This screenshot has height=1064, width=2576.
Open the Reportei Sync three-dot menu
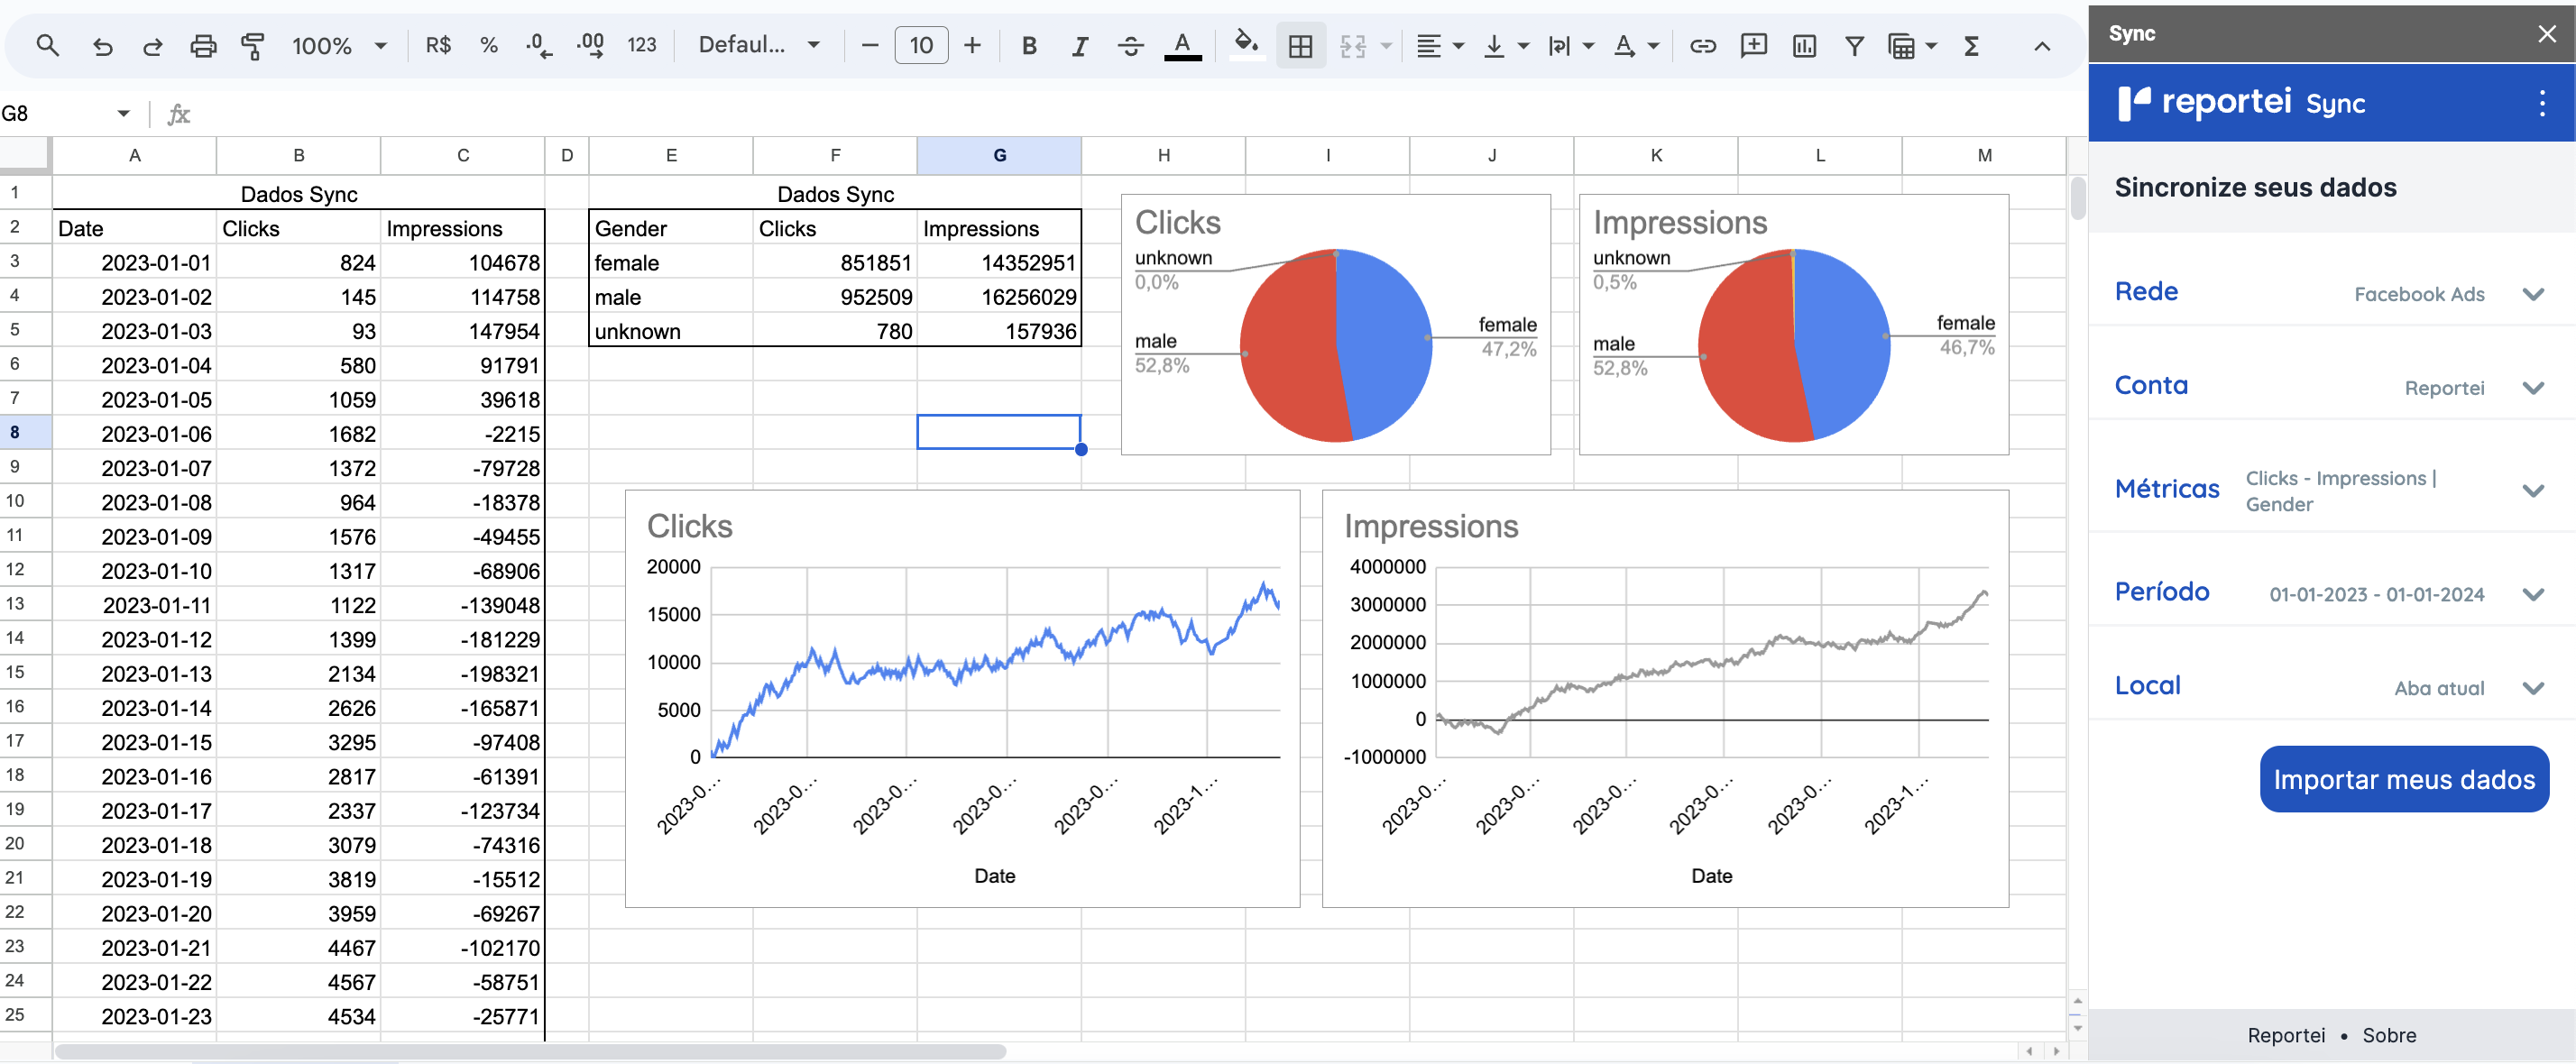(x=2541, y=102)
